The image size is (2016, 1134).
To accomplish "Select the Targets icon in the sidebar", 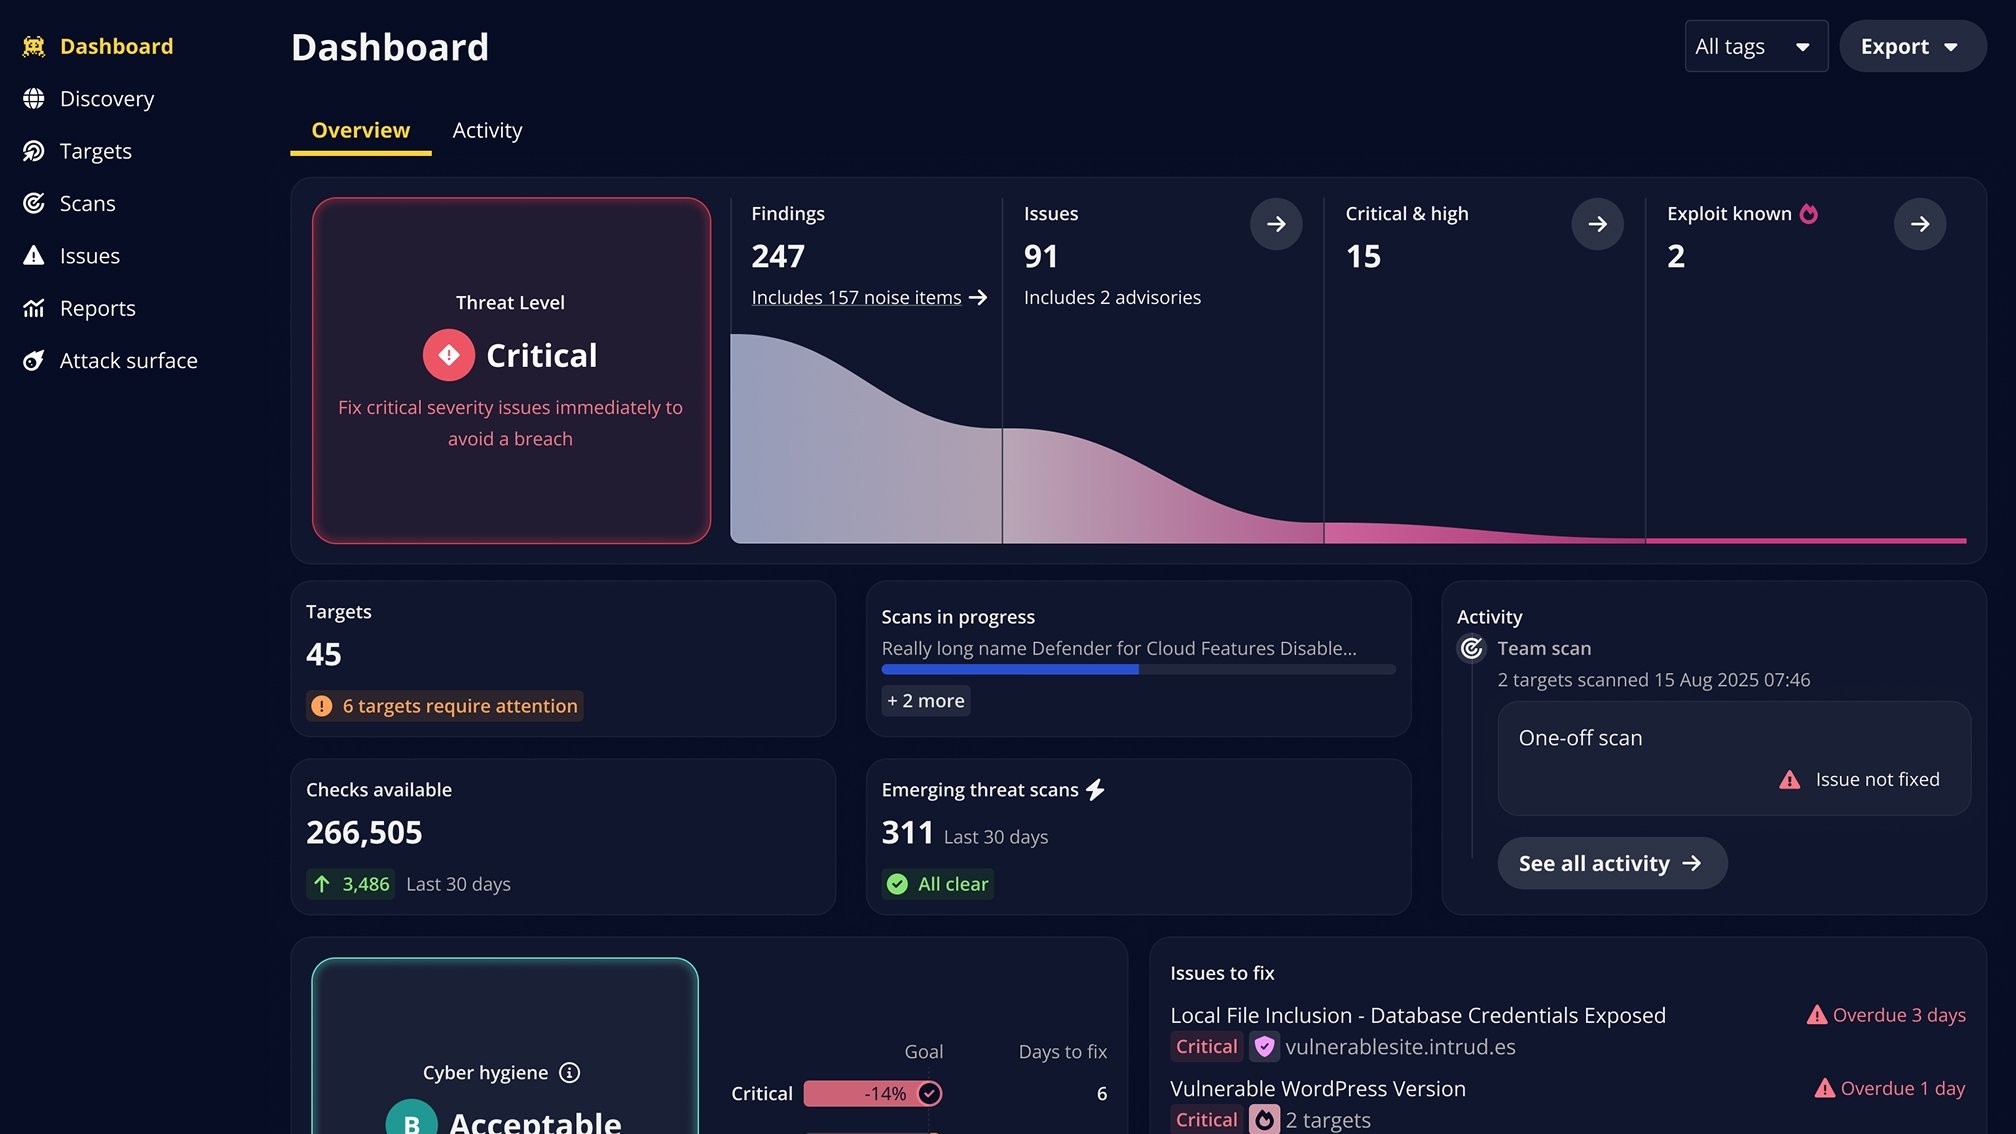I will tap(33, 151).
